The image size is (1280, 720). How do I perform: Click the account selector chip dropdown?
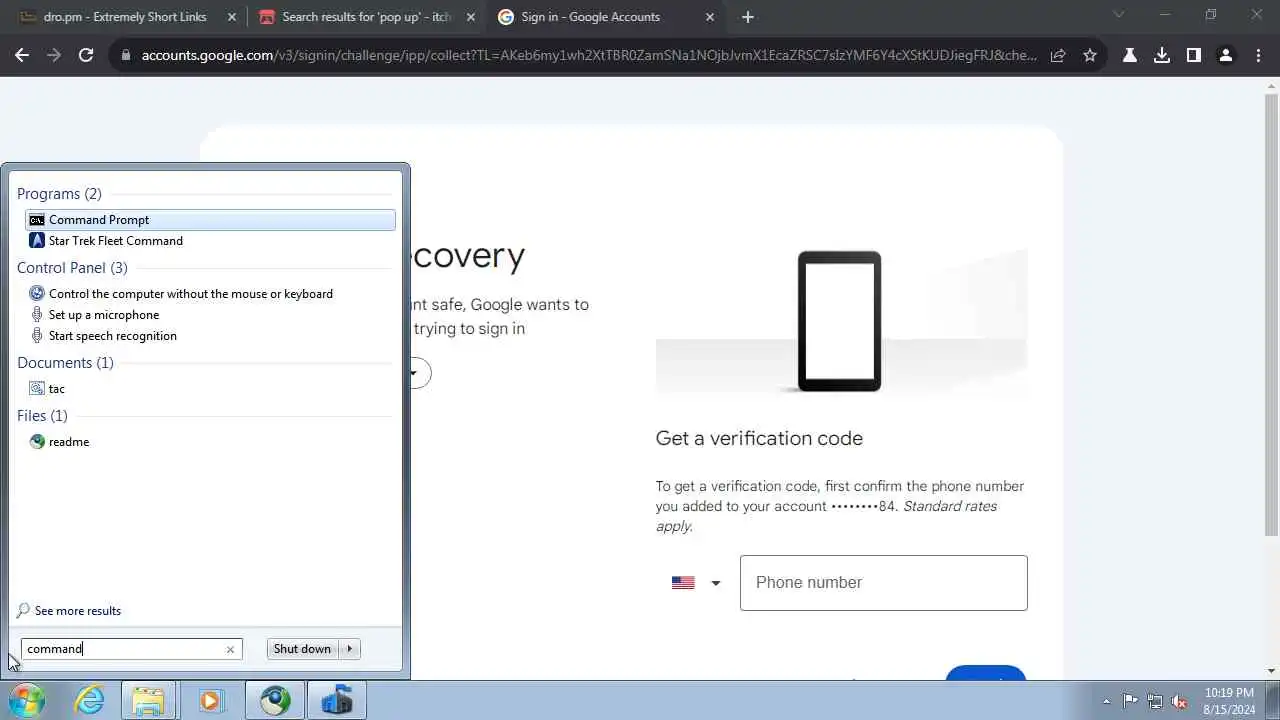click(x=420, y=373)
